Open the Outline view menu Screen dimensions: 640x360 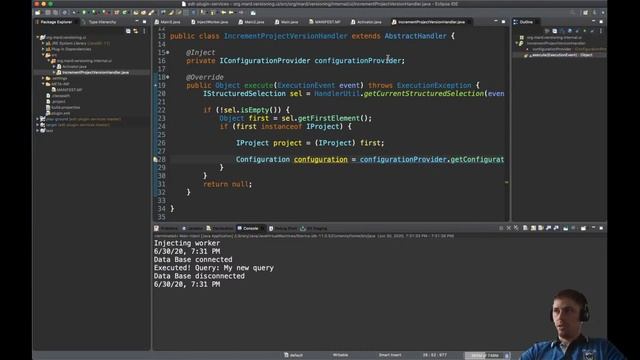[601, 31]
